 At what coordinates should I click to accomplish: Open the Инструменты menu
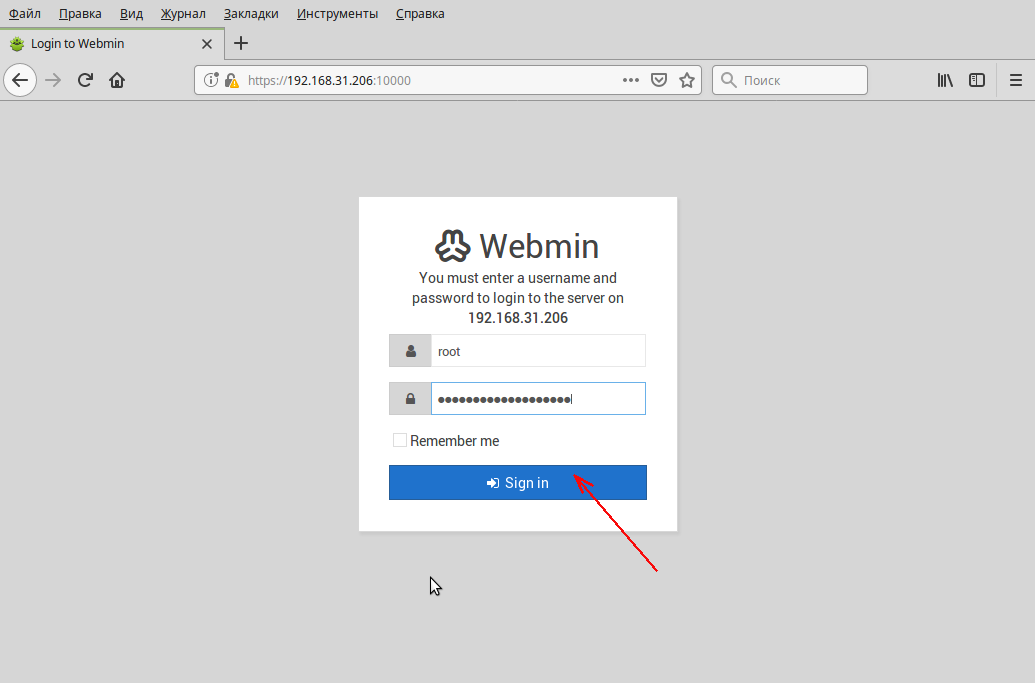pyautogui.click(x=337, y=14)
